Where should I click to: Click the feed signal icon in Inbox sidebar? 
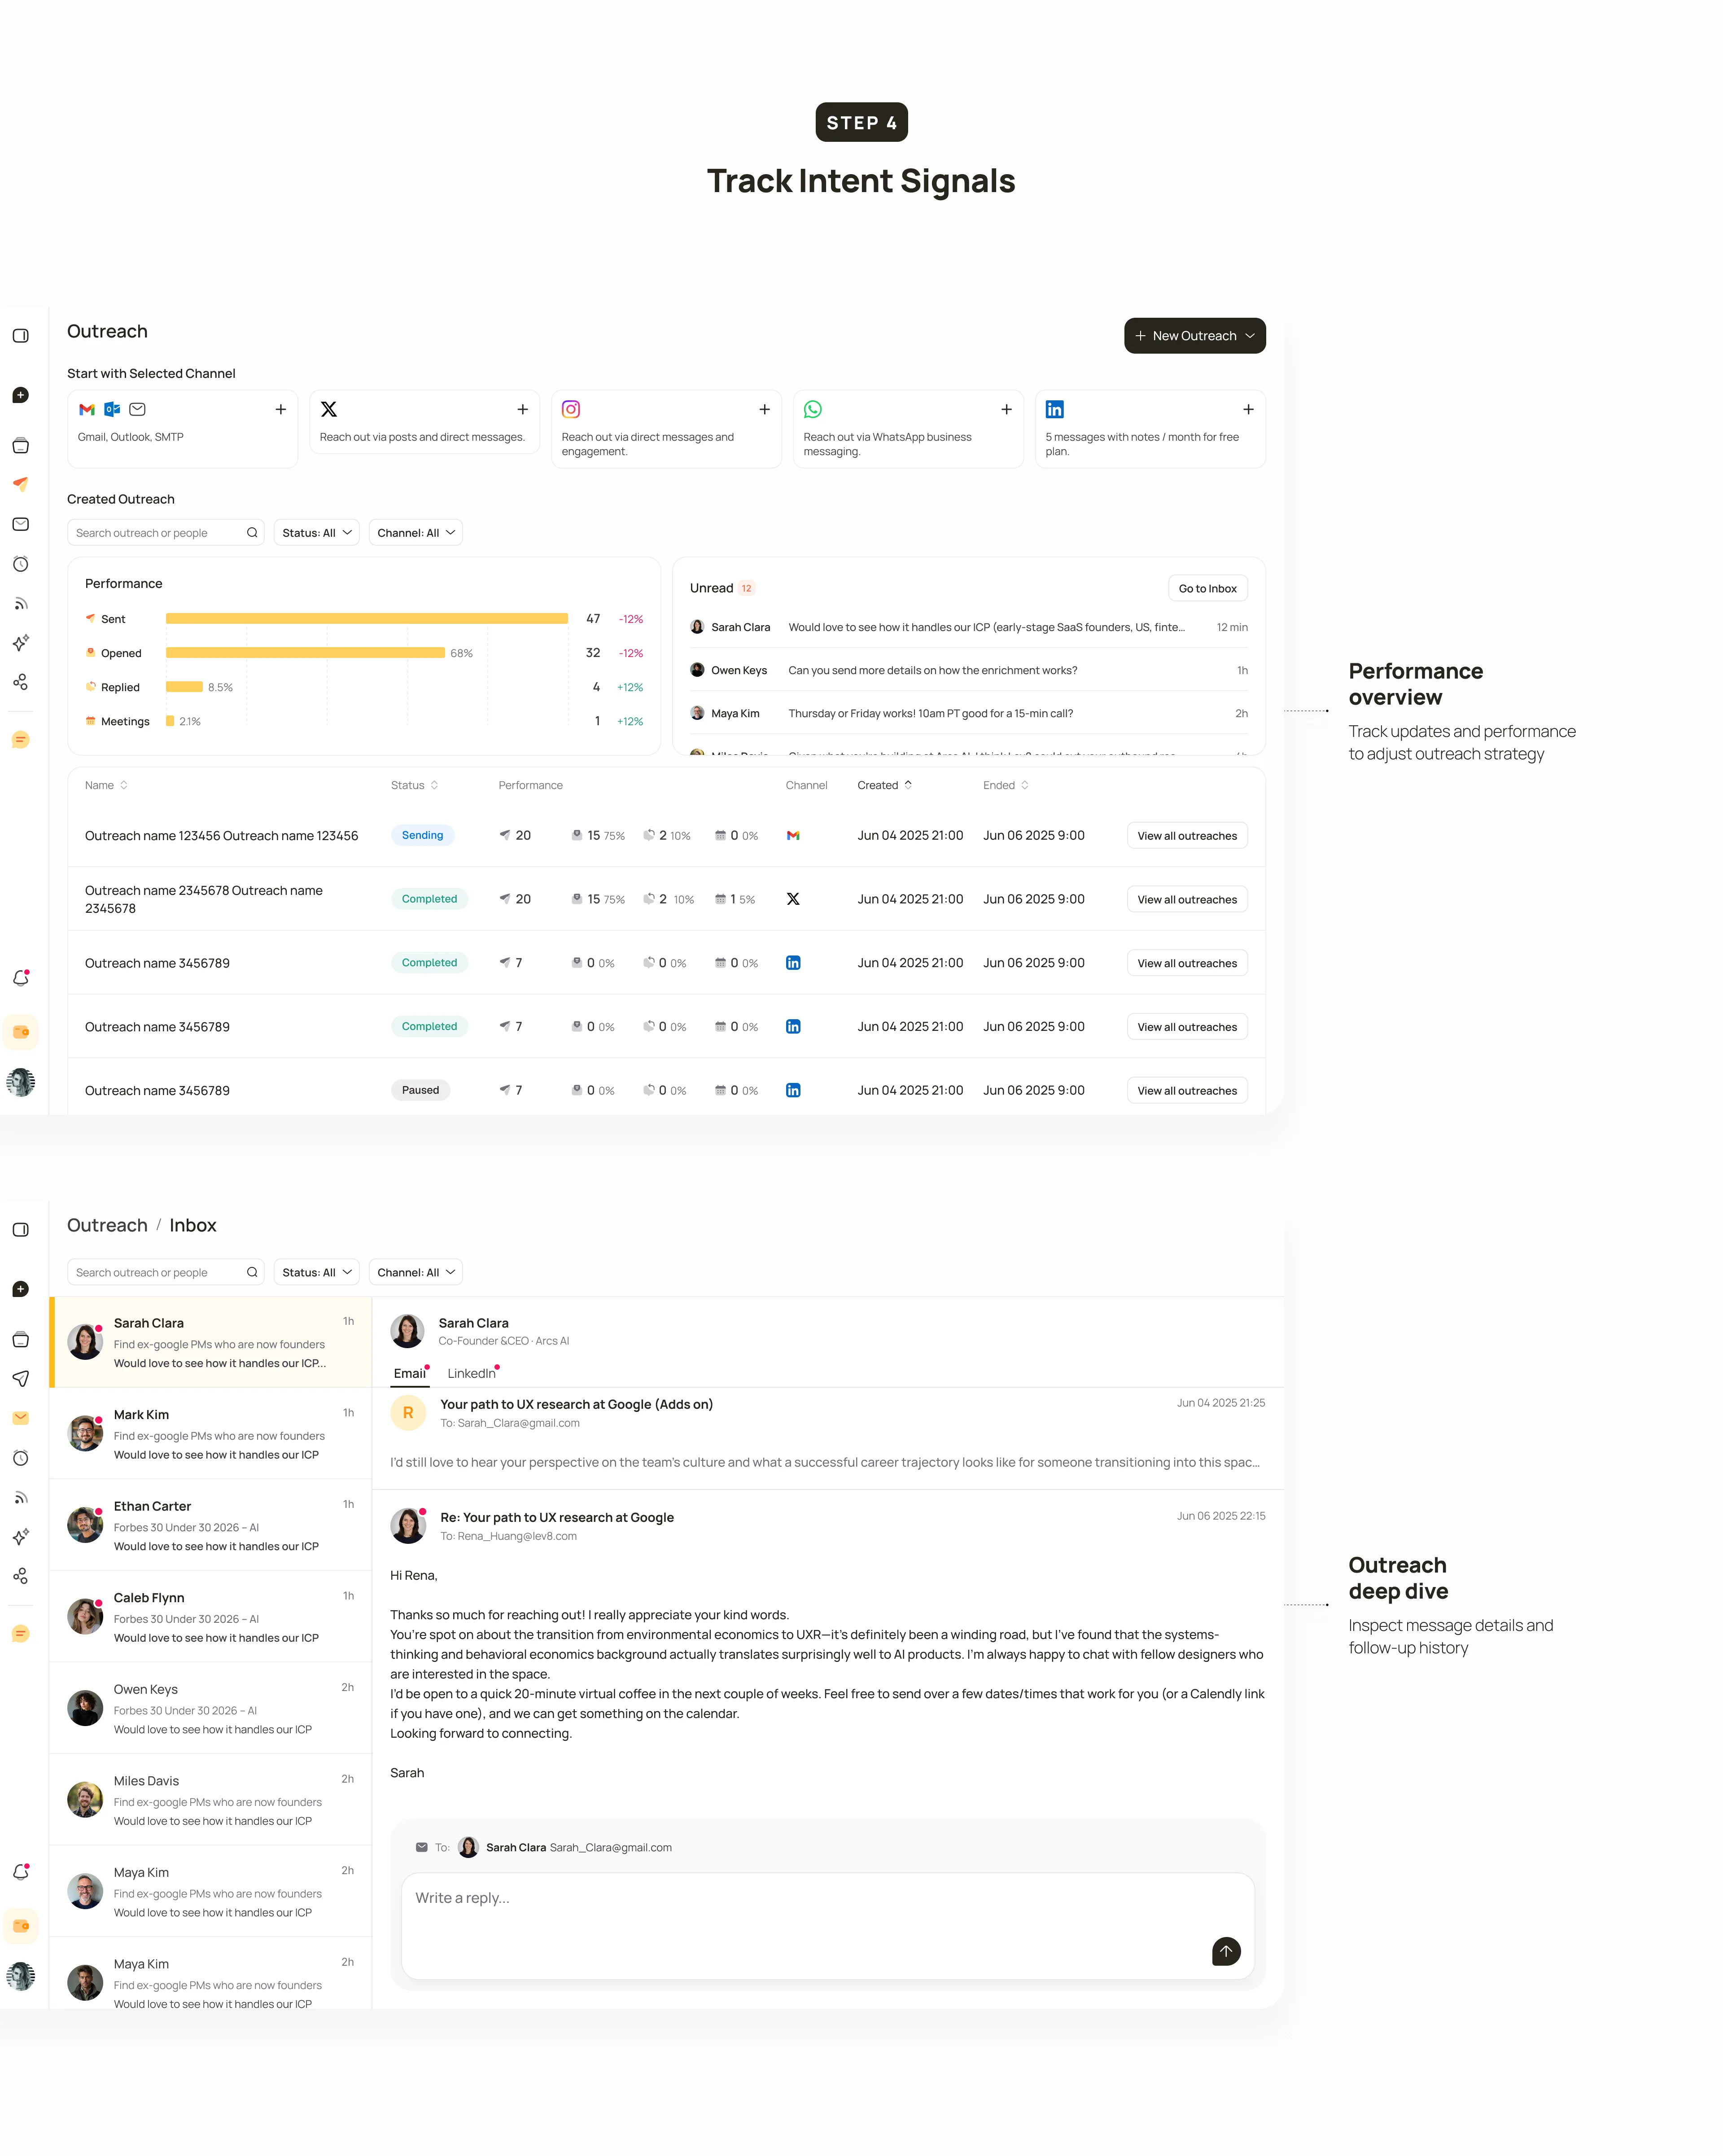[x=21, y=1498]
